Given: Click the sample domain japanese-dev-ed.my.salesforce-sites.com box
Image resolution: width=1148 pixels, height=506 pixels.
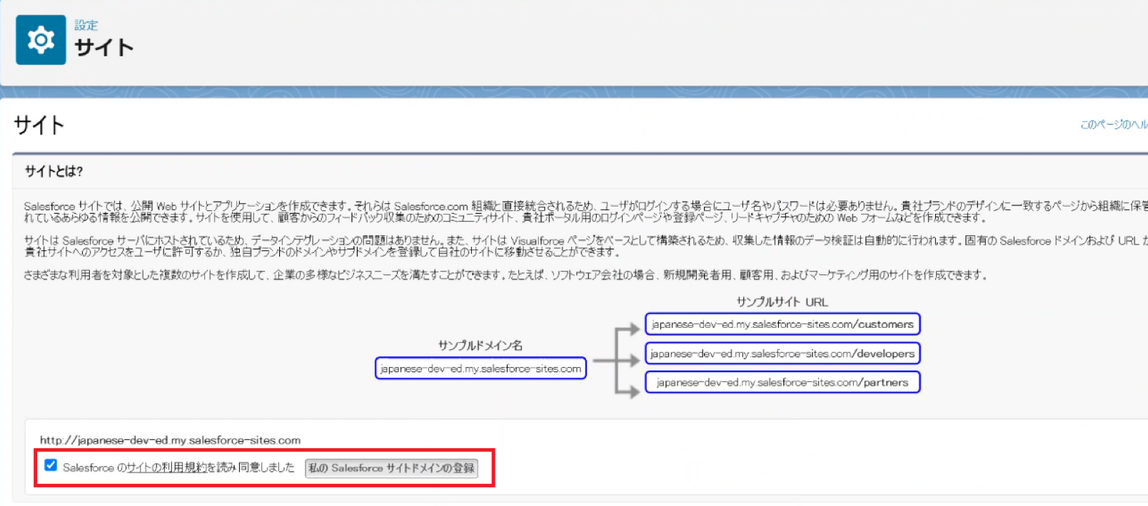Looking at the screenshot, I should click(x=481, y=368).
